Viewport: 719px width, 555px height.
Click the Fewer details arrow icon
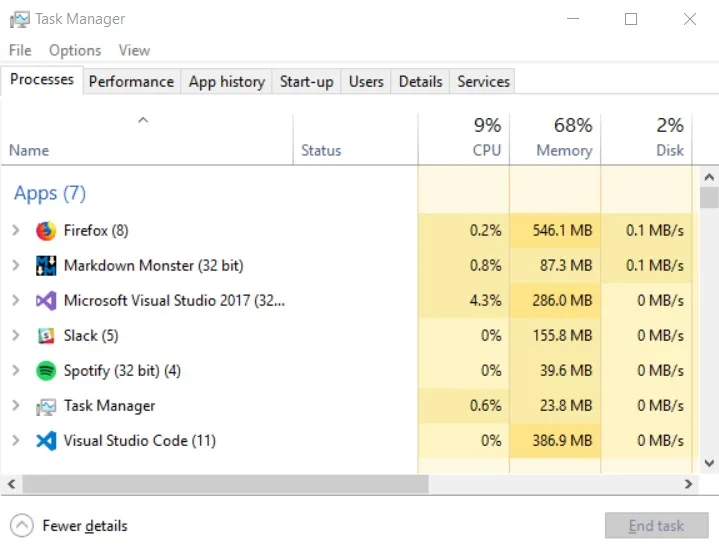22,525
